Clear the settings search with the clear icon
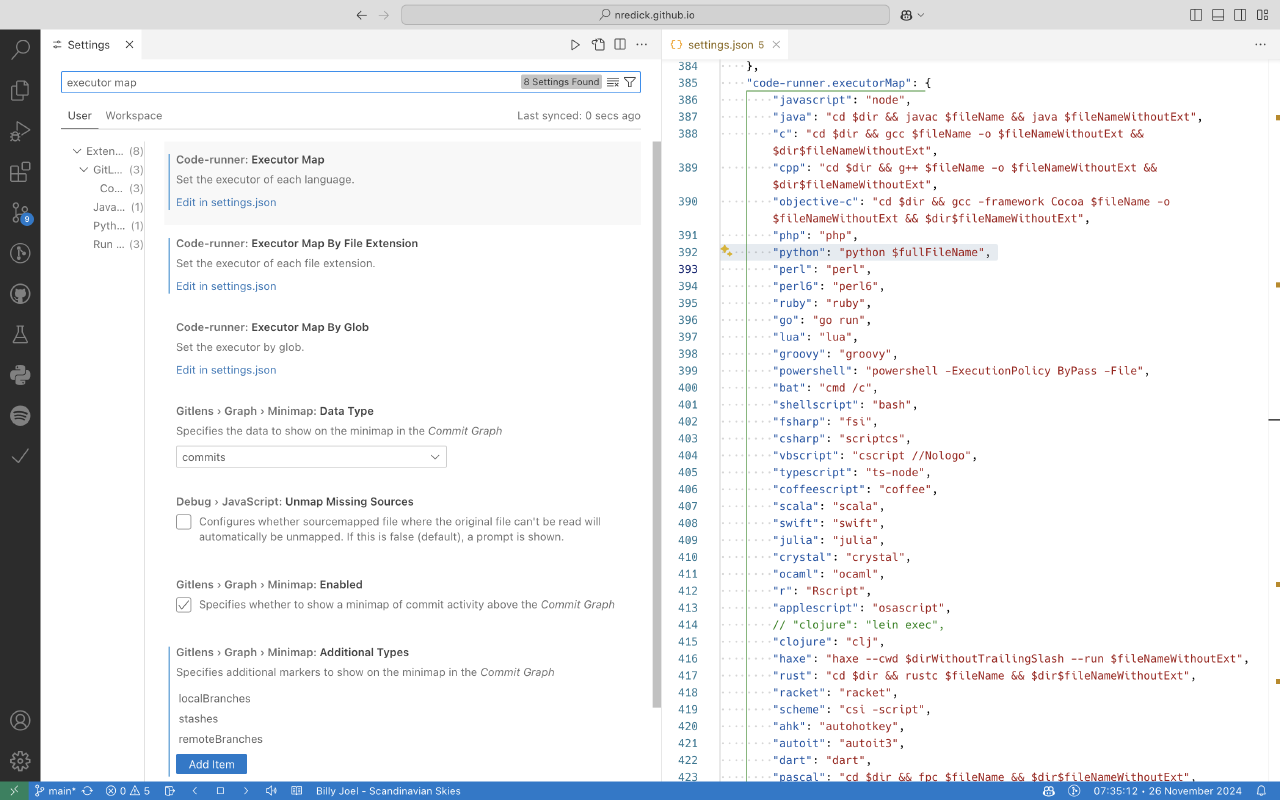 [613, 81]
